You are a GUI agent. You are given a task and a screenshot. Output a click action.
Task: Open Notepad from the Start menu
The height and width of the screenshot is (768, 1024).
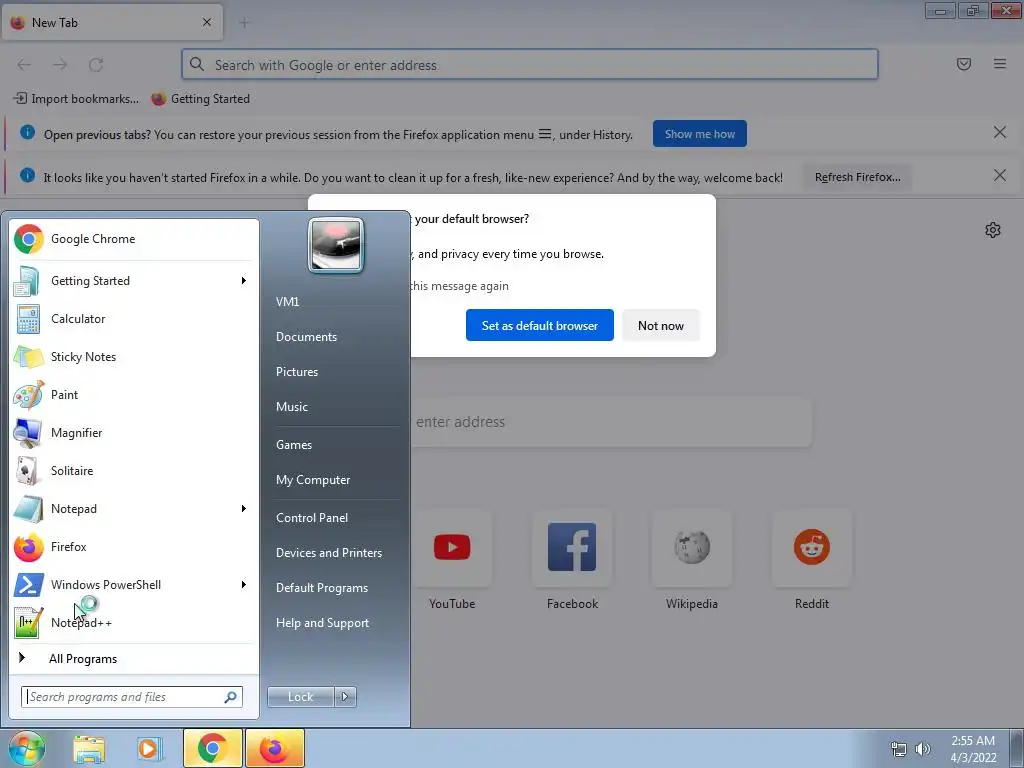124,509
